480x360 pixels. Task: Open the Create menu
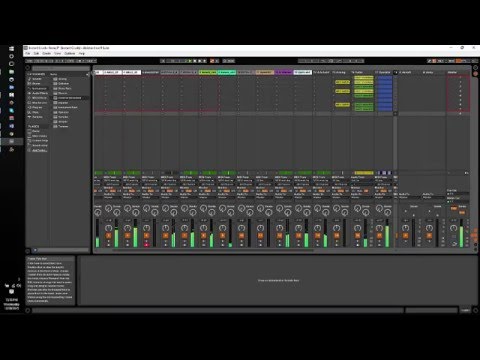[x=47, y=53]
